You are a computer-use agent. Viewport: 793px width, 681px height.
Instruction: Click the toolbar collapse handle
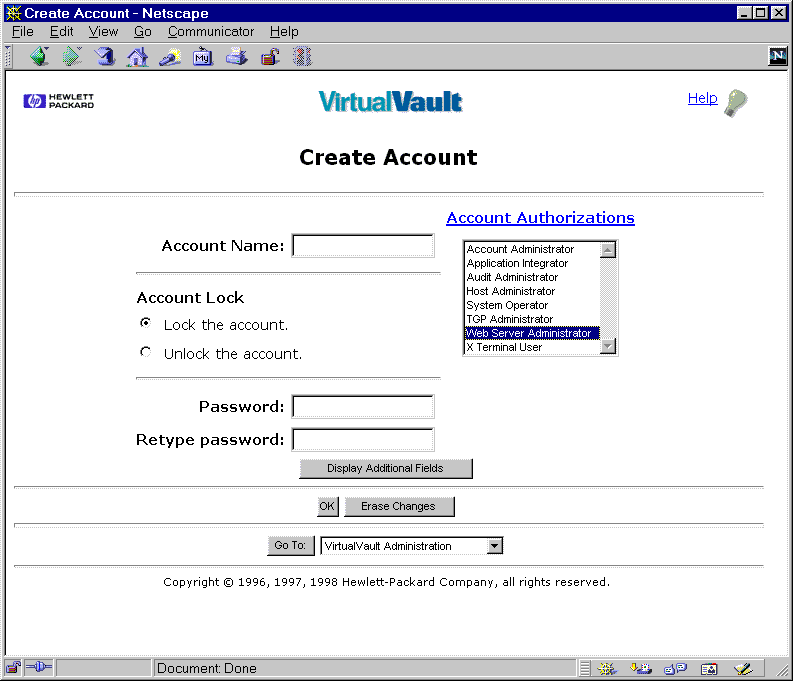(x=8, y=56)
